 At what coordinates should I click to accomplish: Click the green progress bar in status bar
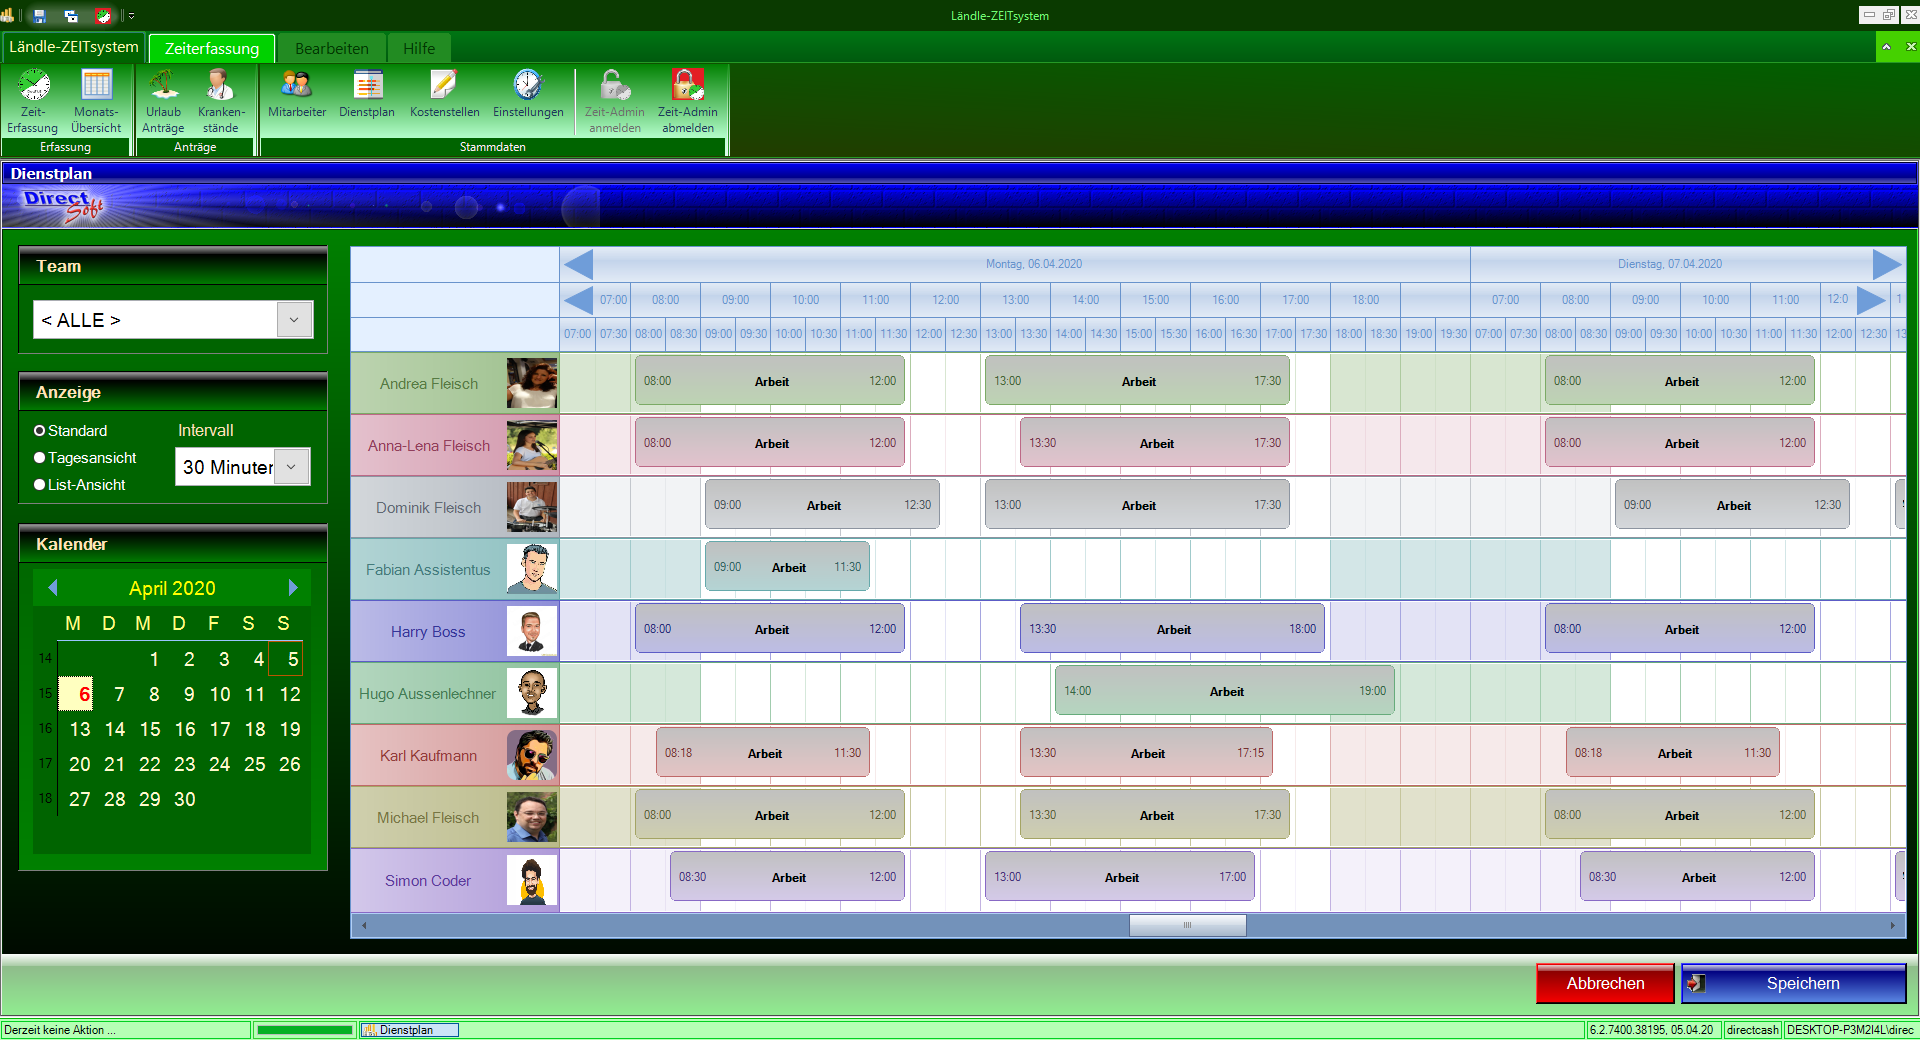pyautogui.click(x=305, y=1030)
